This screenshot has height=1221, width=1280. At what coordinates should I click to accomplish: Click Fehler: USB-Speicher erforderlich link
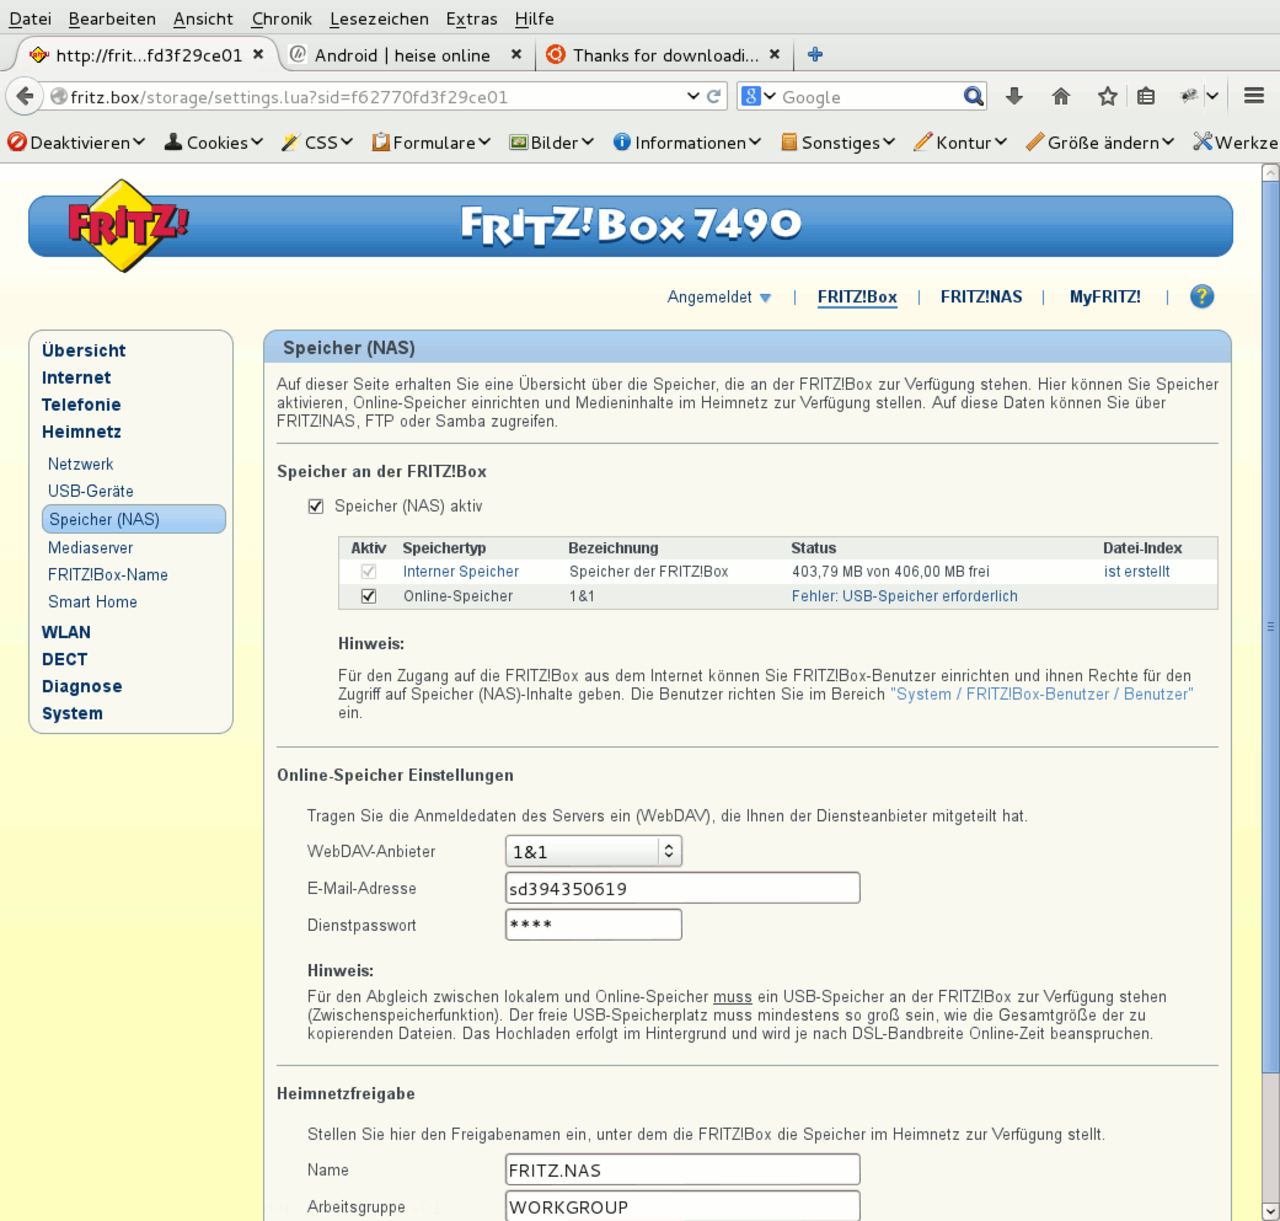click(x=905, y=596)
